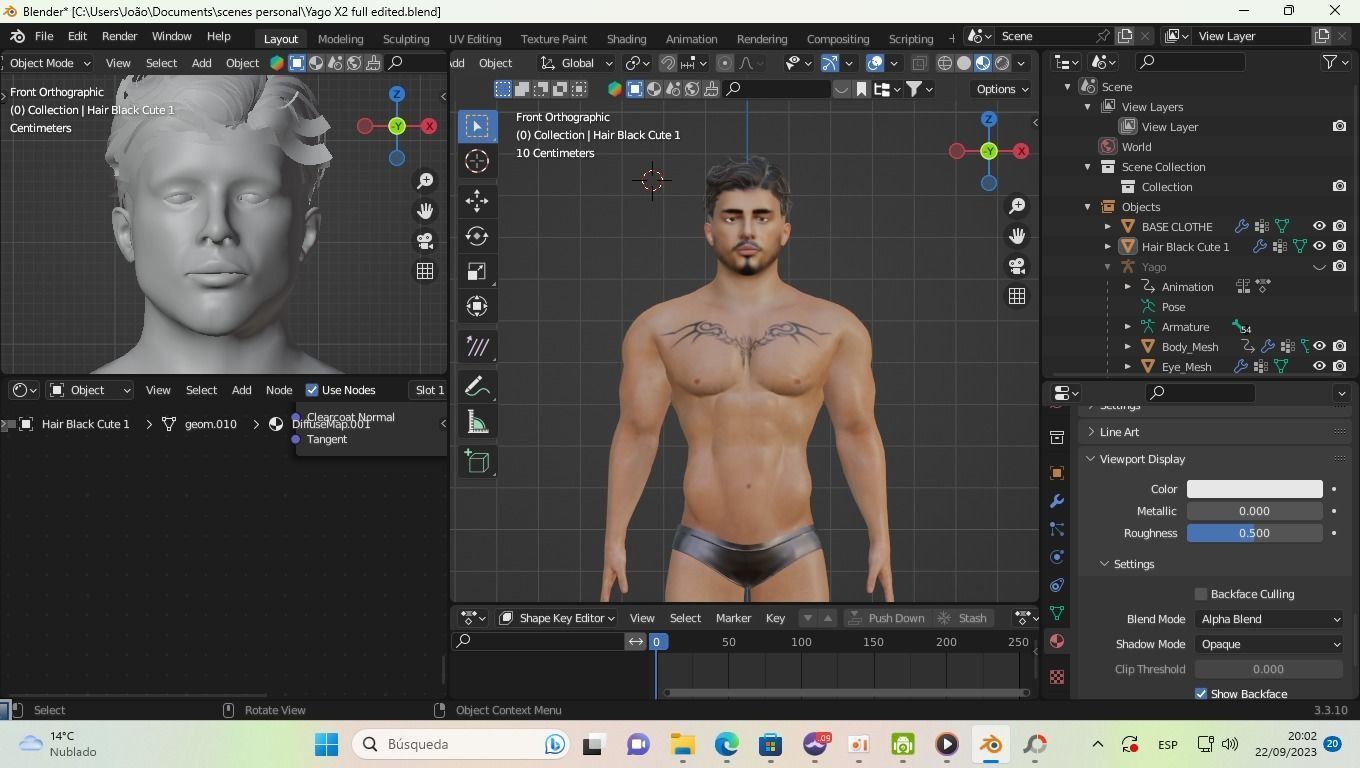Switch to Animation workspace tab
1360x768 pixels.
(691, 39)
